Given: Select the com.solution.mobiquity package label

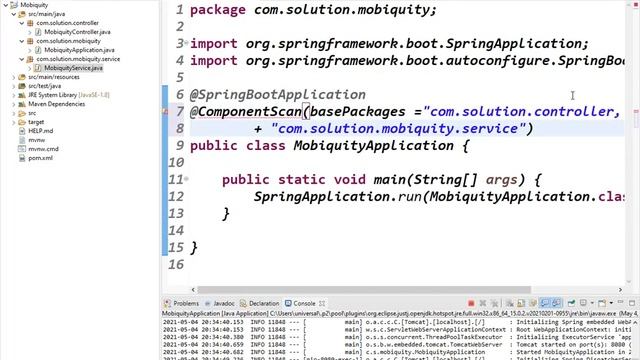Looking at the screenshot, I should [x=69, y=41].
